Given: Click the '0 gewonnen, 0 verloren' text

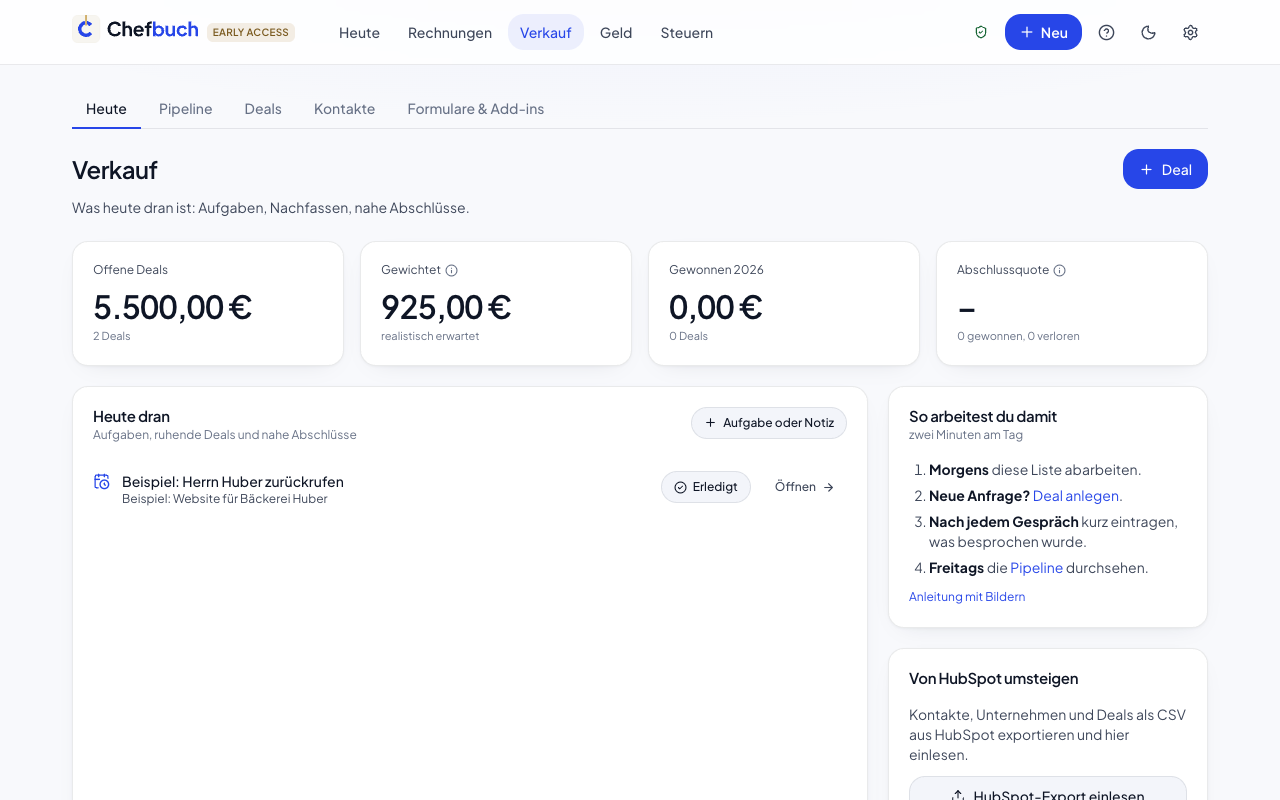Looking at the screenshot, I should 1018,336.
